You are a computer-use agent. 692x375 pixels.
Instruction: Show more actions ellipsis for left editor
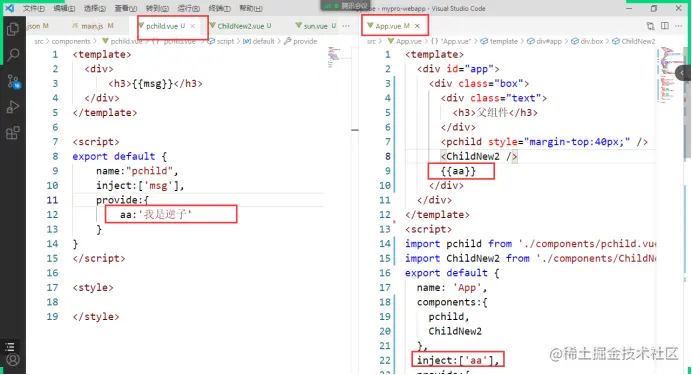(x=346, y=26)
